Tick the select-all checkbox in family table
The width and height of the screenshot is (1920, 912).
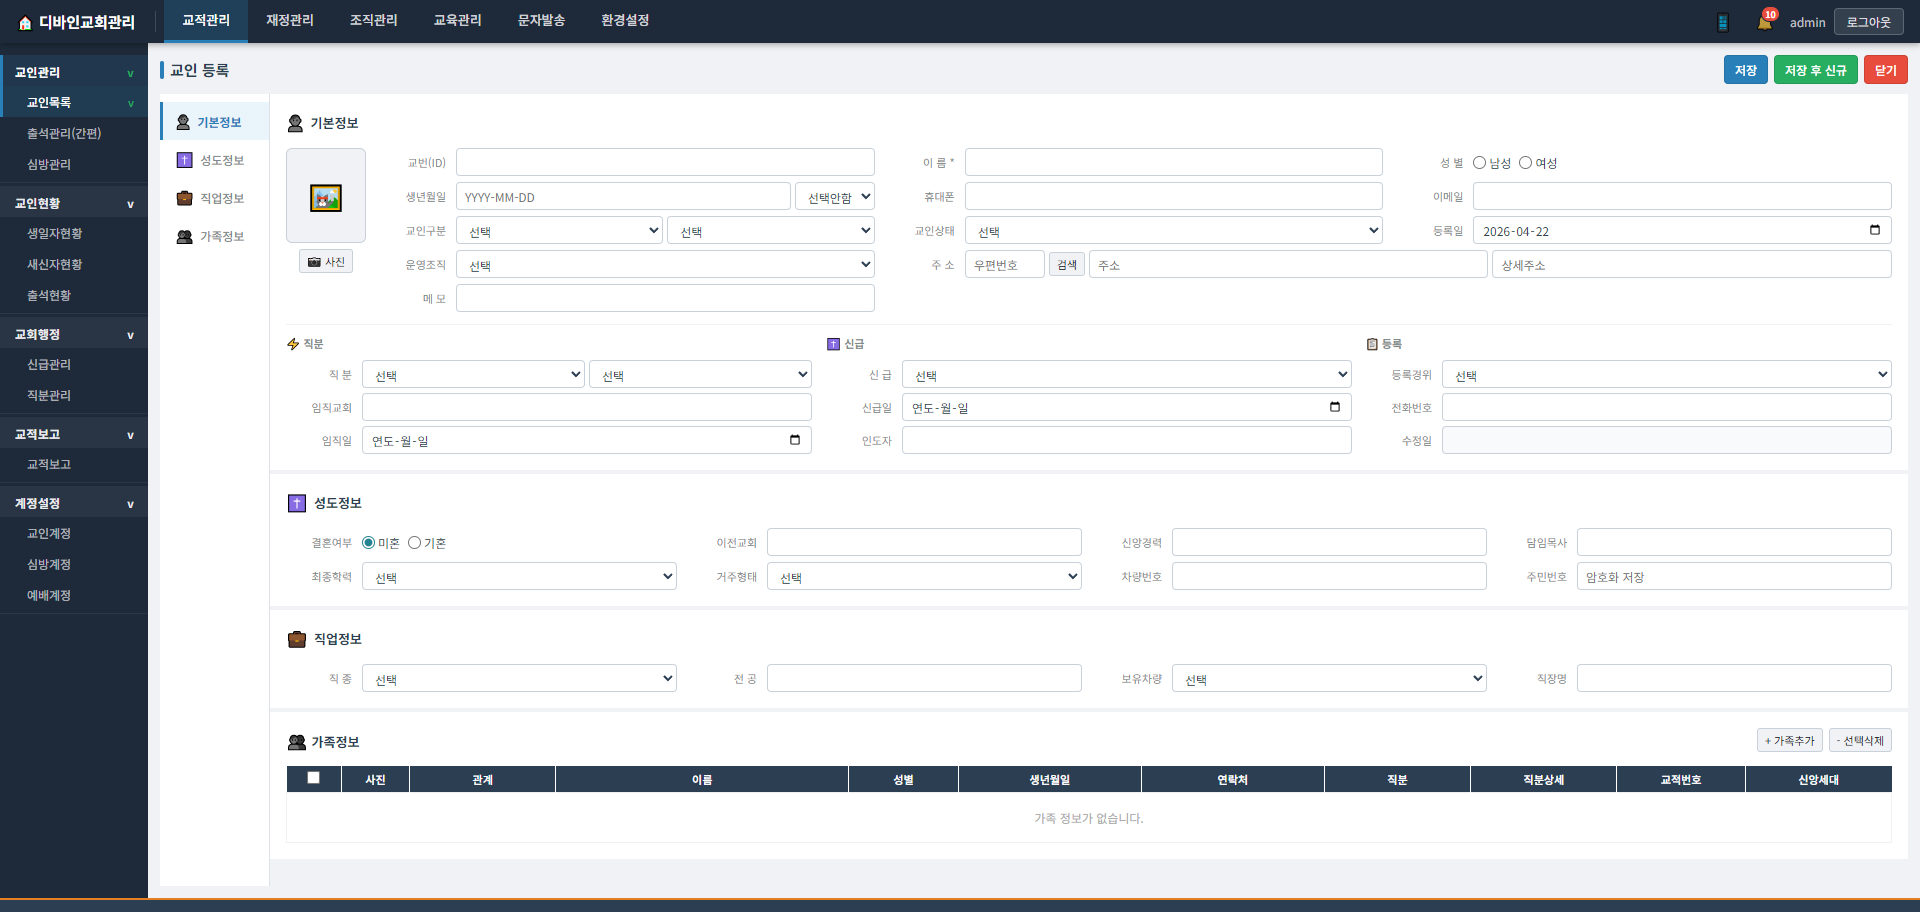314,778
